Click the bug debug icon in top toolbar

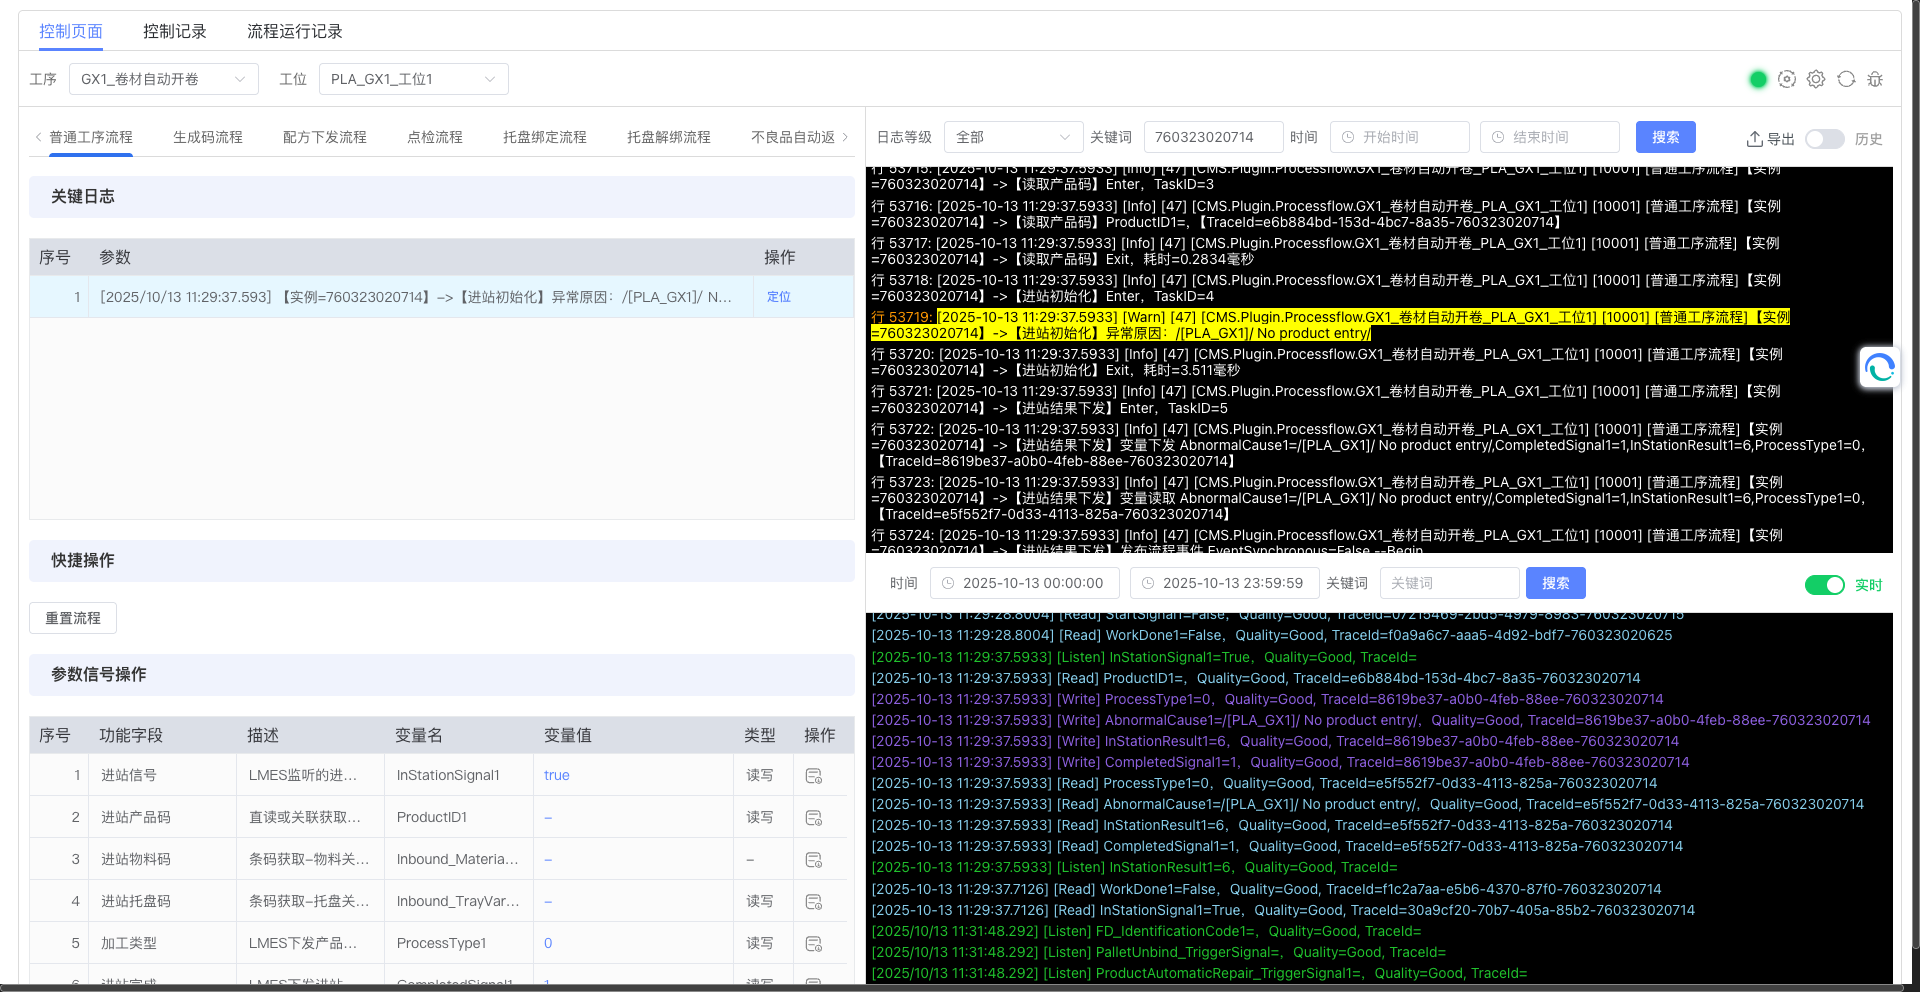coord(1875,79)
